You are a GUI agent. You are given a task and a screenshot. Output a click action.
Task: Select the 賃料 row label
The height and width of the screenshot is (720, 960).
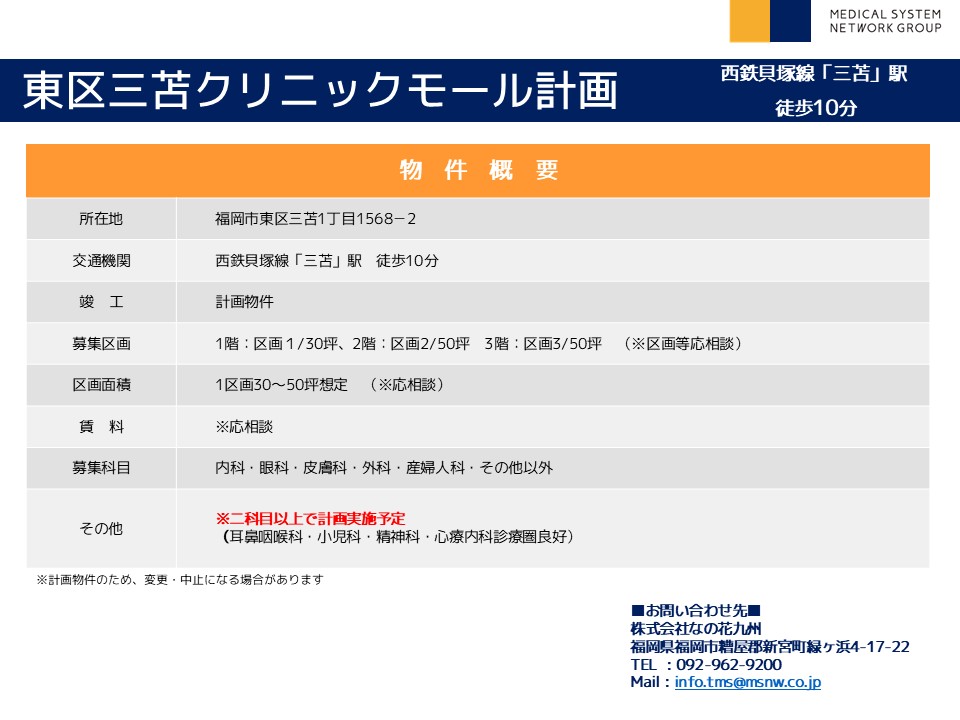101,426
